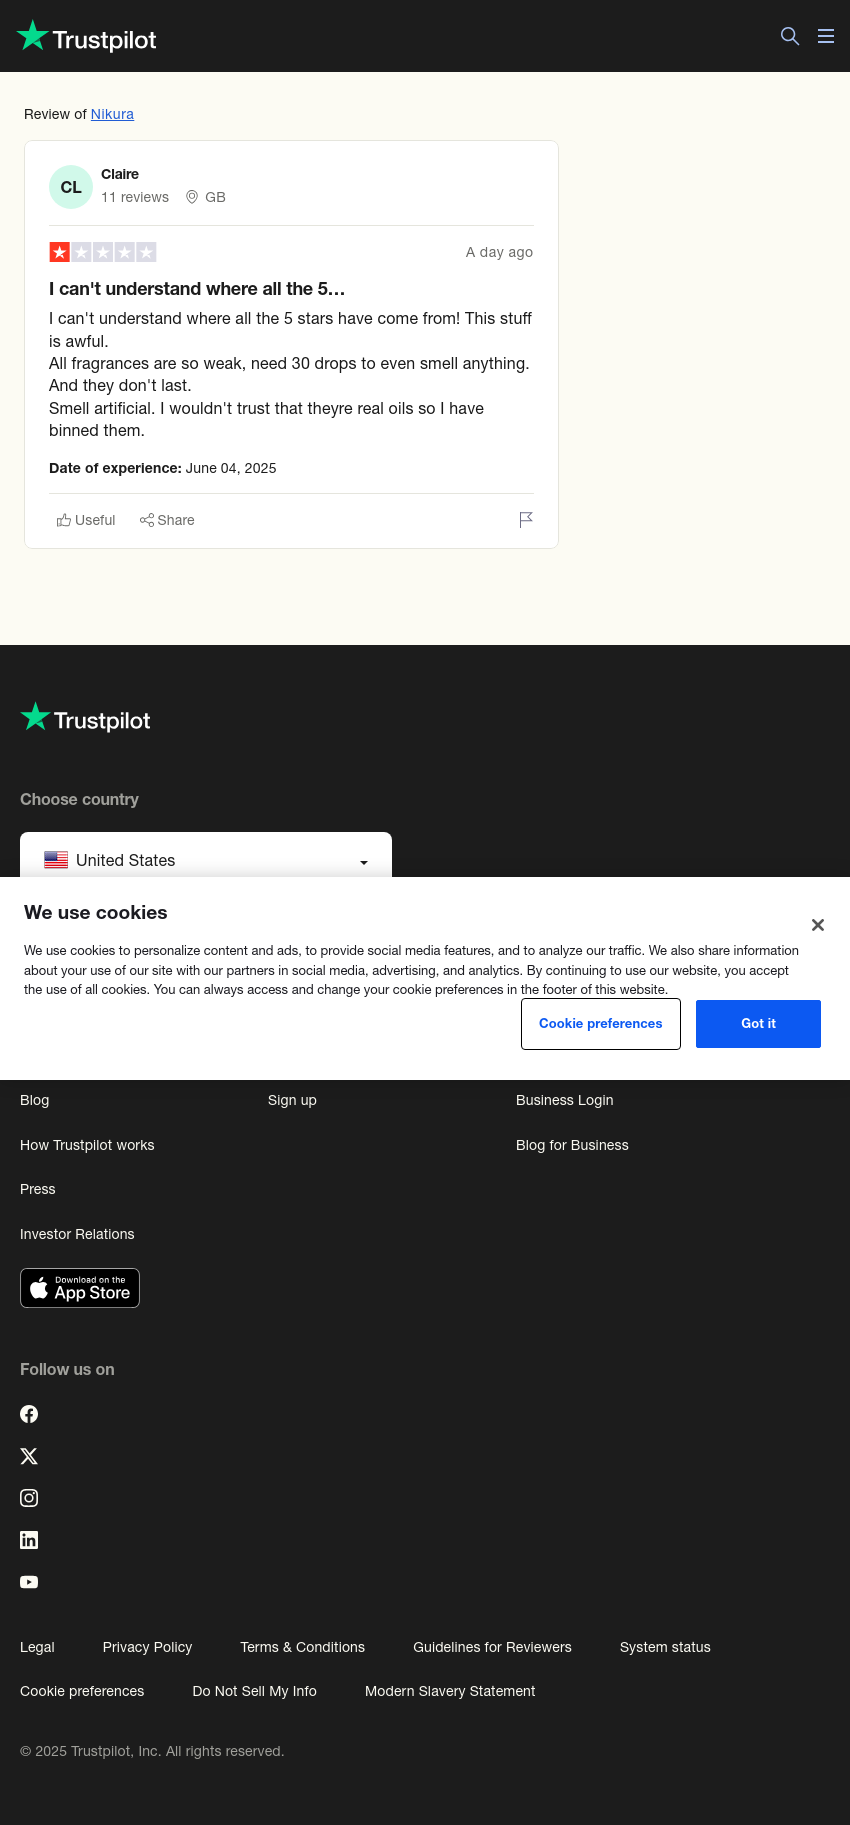Expand the United States country dropdown
Screen dimensions: 850x1825
(206, 856)
